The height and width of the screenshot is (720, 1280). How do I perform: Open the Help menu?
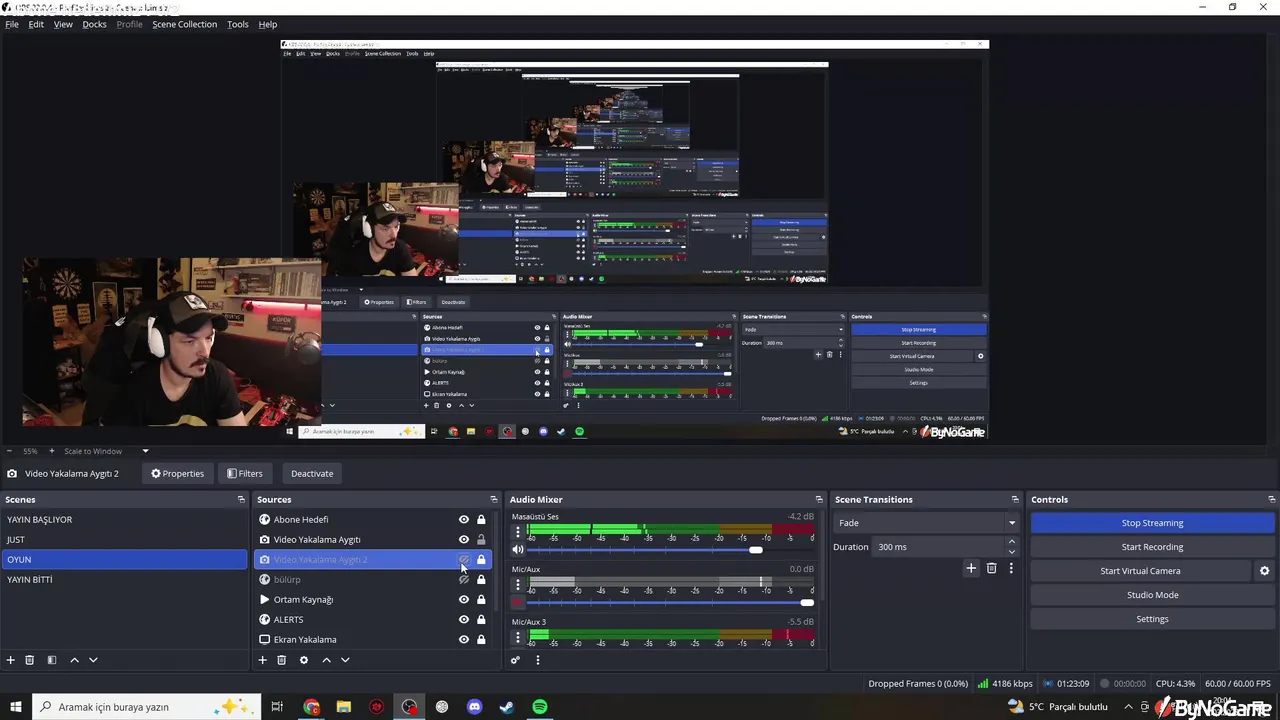click(268, 24)
